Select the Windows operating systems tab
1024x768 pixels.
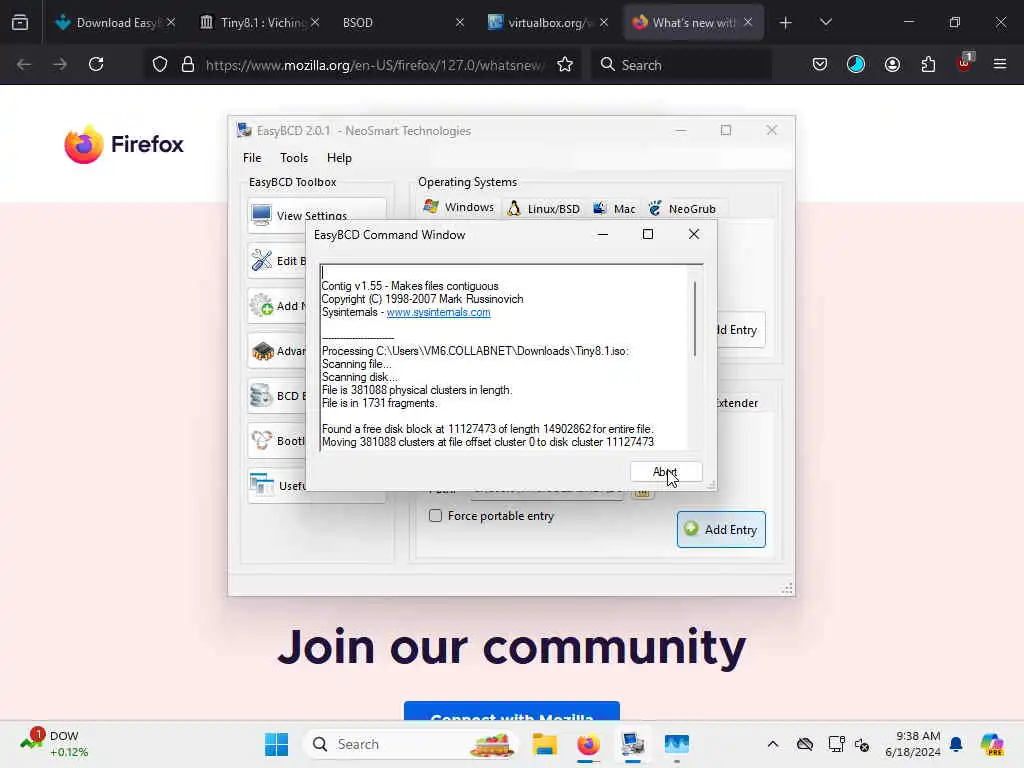[x=458, y=208]
